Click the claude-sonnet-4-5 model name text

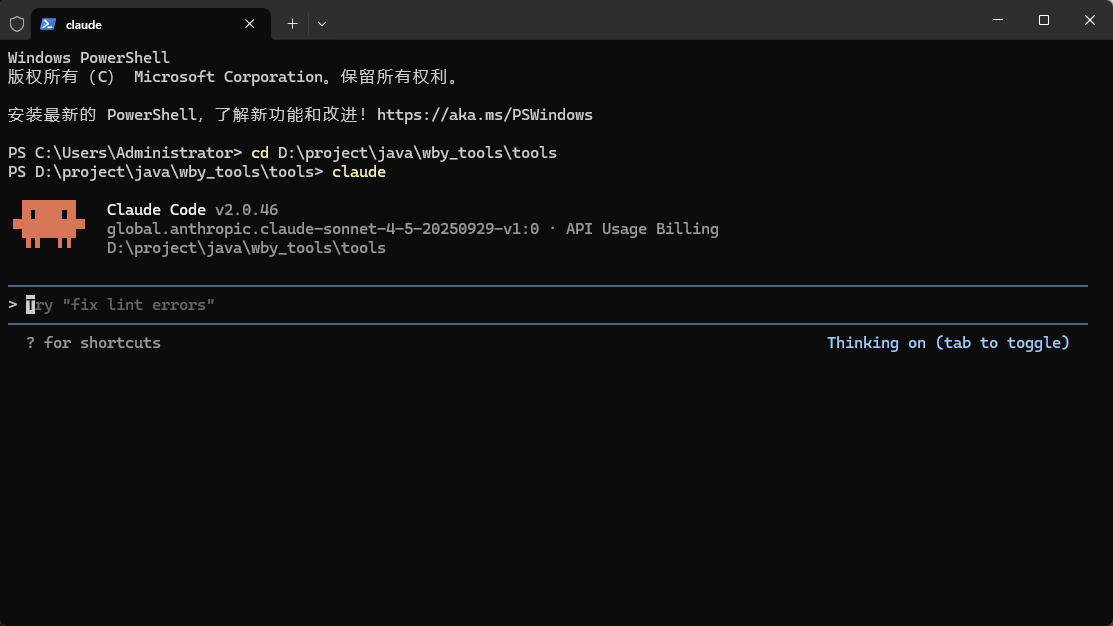tap(322, 229)
